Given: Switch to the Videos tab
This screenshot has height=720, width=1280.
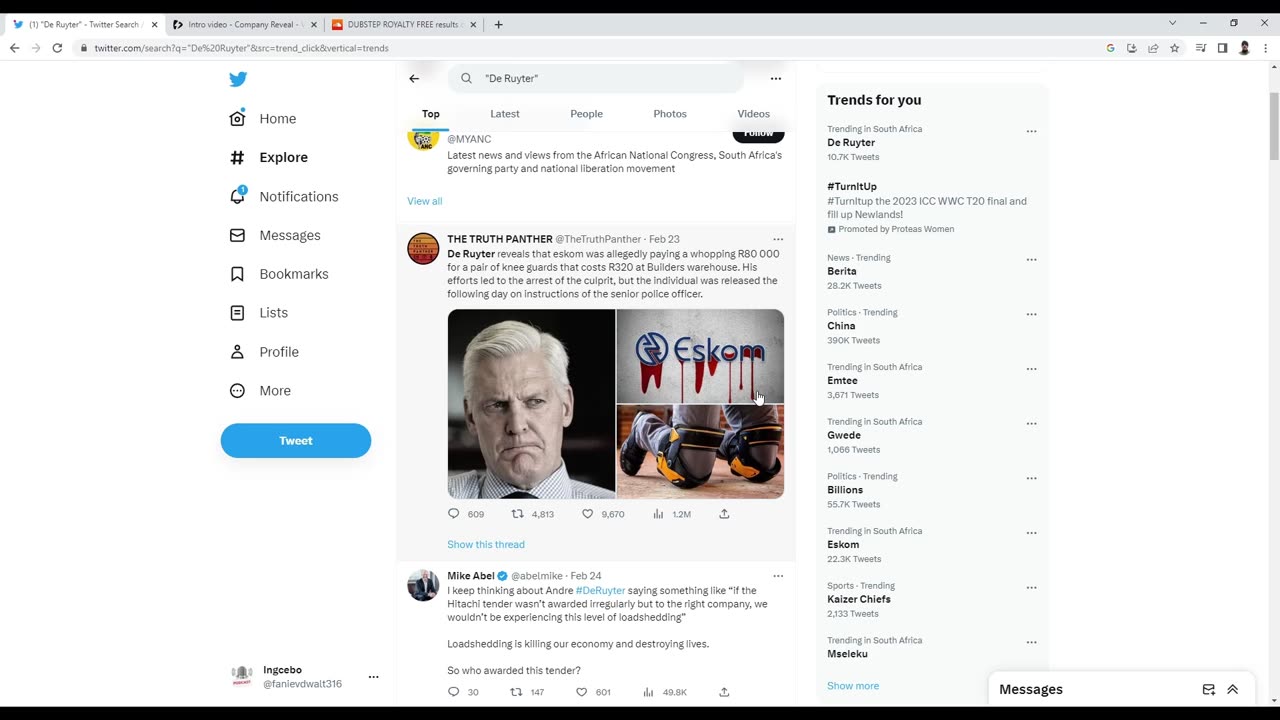Looking at the screenshot, I should click(753, 114).
